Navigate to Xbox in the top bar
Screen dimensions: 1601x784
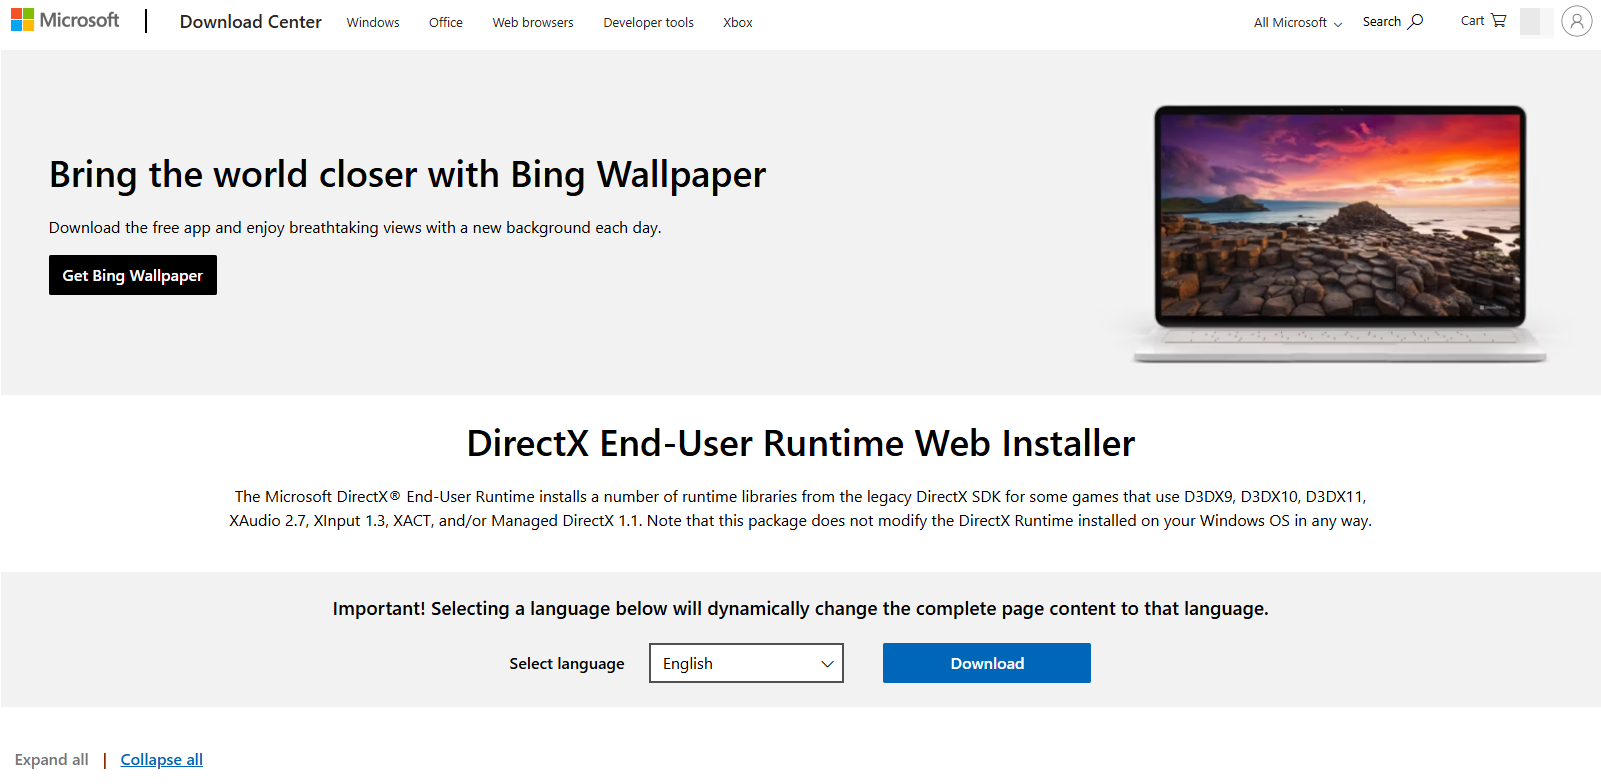pyautogui.click(x=738, y=22)
